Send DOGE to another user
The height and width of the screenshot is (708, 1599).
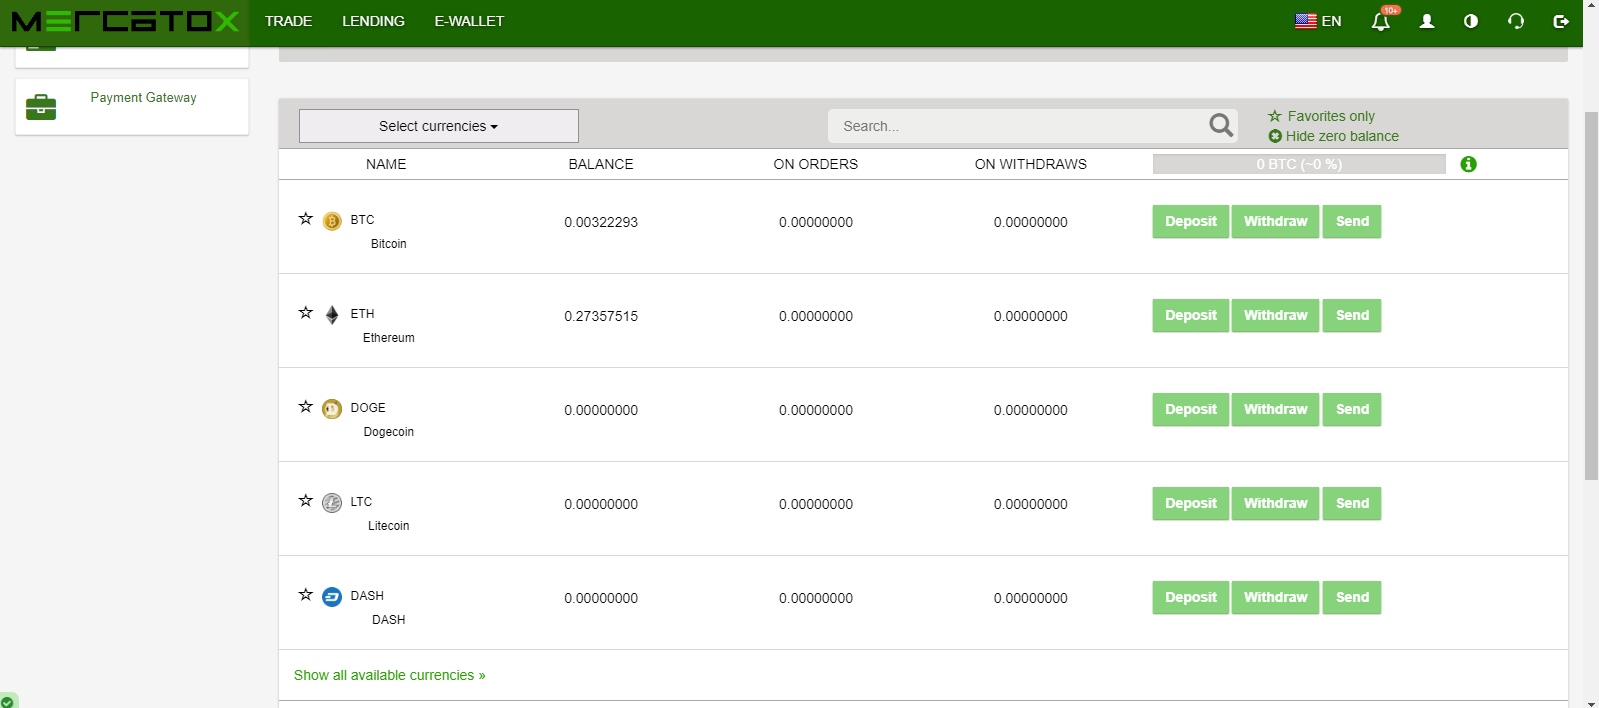tap(1352, 409)
